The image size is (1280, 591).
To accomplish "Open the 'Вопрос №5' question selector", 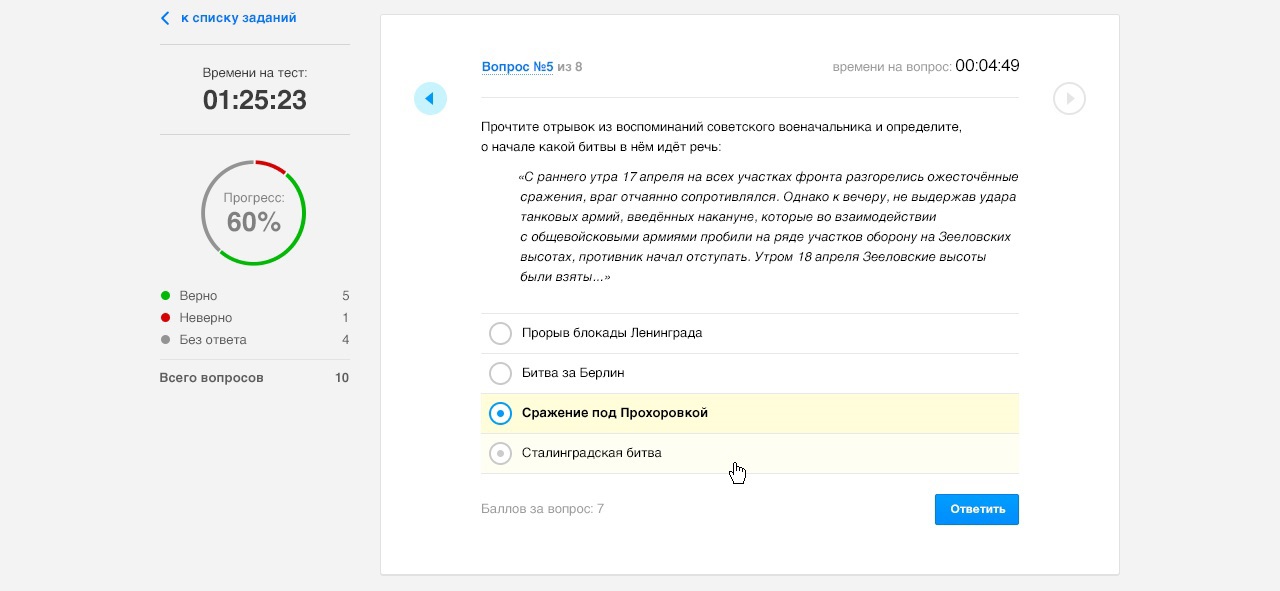I will coord(517,67).
